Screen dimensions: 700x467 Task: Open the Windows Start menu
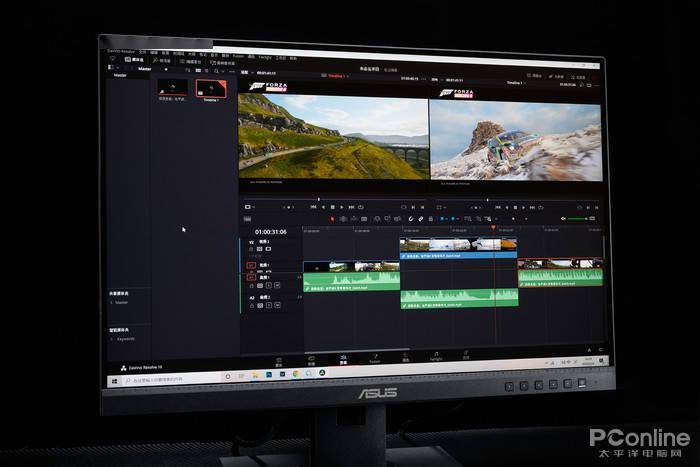tap(114, 381)
